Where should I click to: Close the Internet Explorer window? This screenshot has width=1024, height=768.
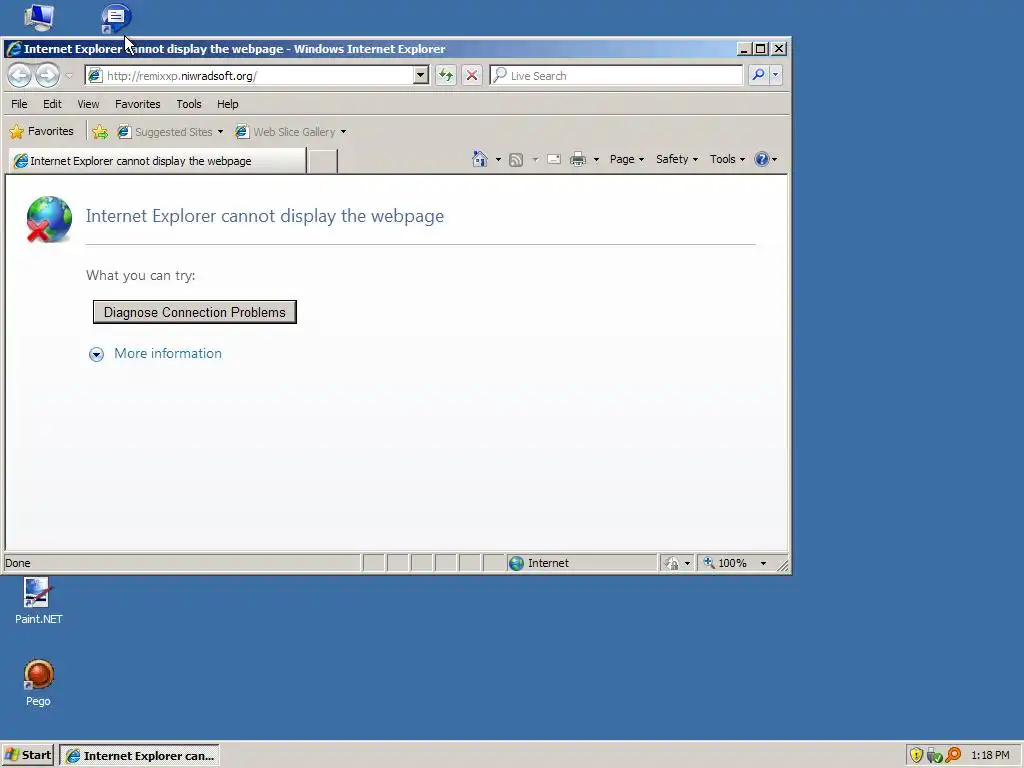click(779, 49)
